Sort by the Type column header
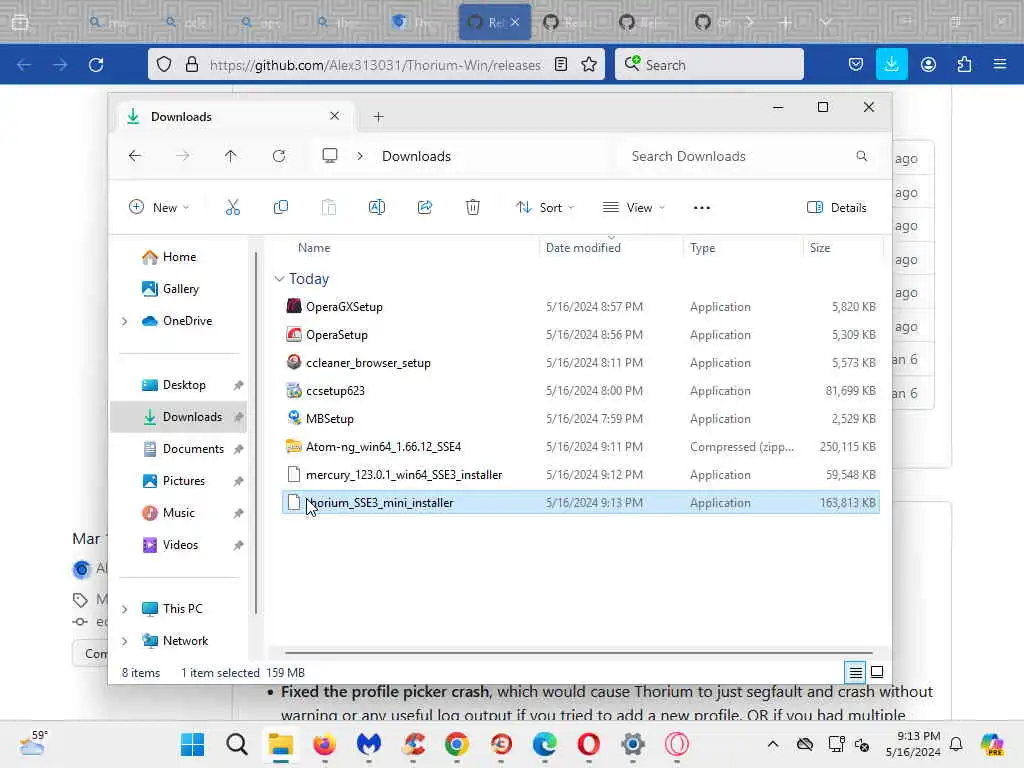The image size is (1024, 768). click(703, 248)
